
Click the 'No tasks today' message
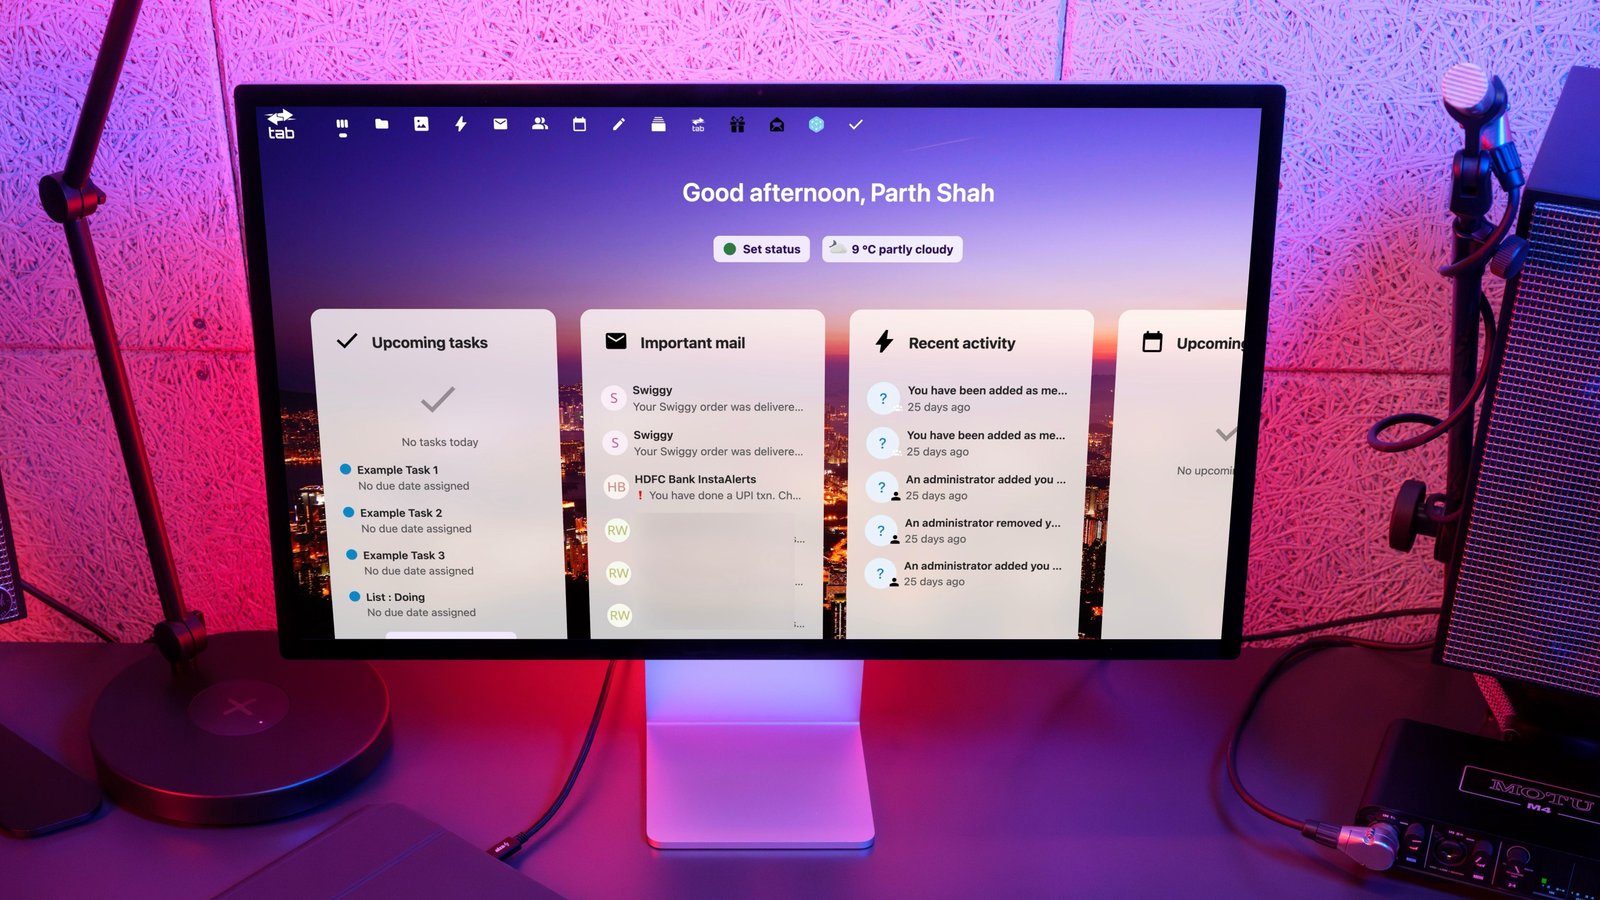click(x=440, y=442)
